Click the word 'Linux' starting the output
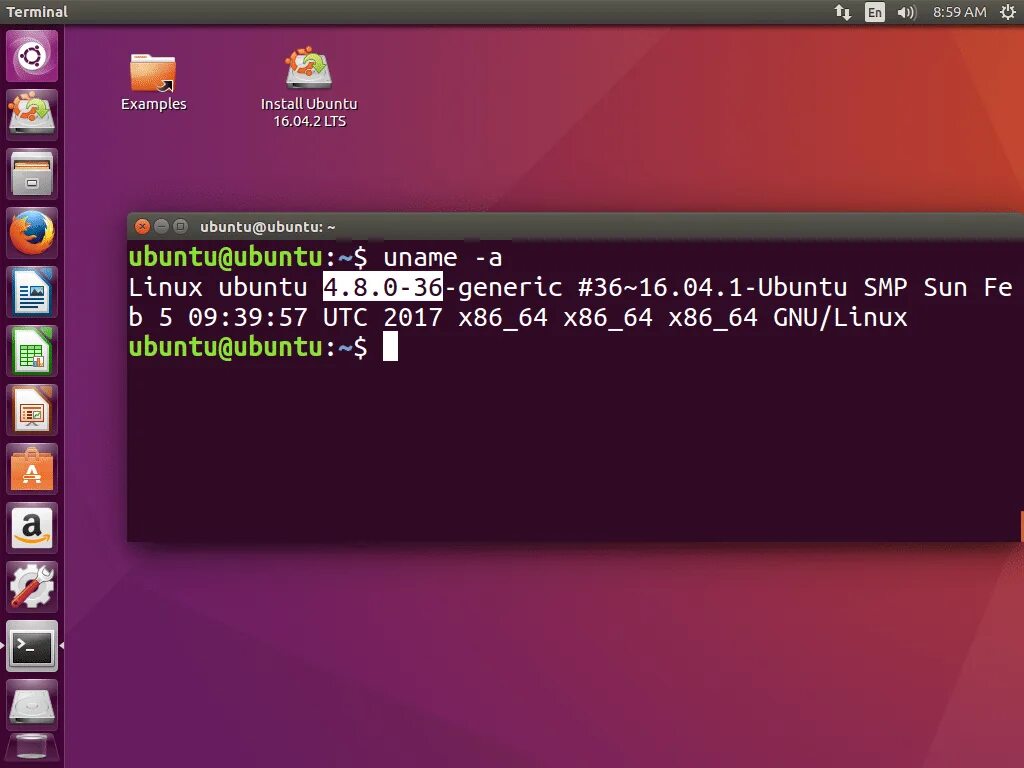 pyautogui.click(x=165, y=287)
